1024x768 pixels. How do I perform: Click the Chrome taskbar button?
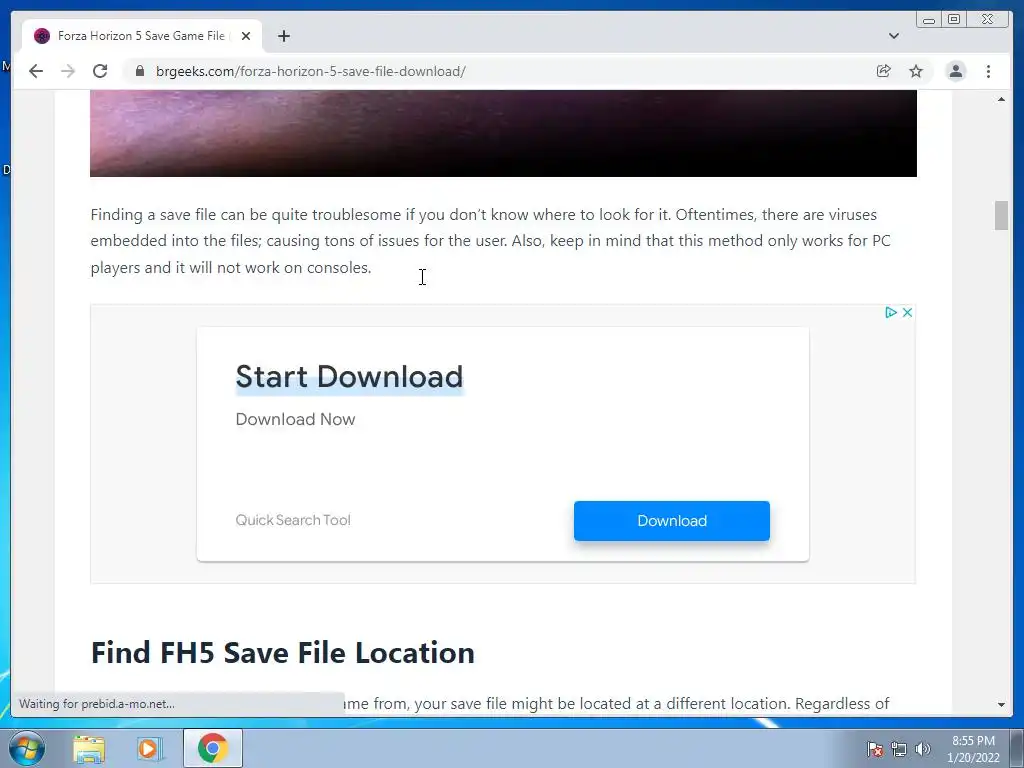tap(213, 748)
